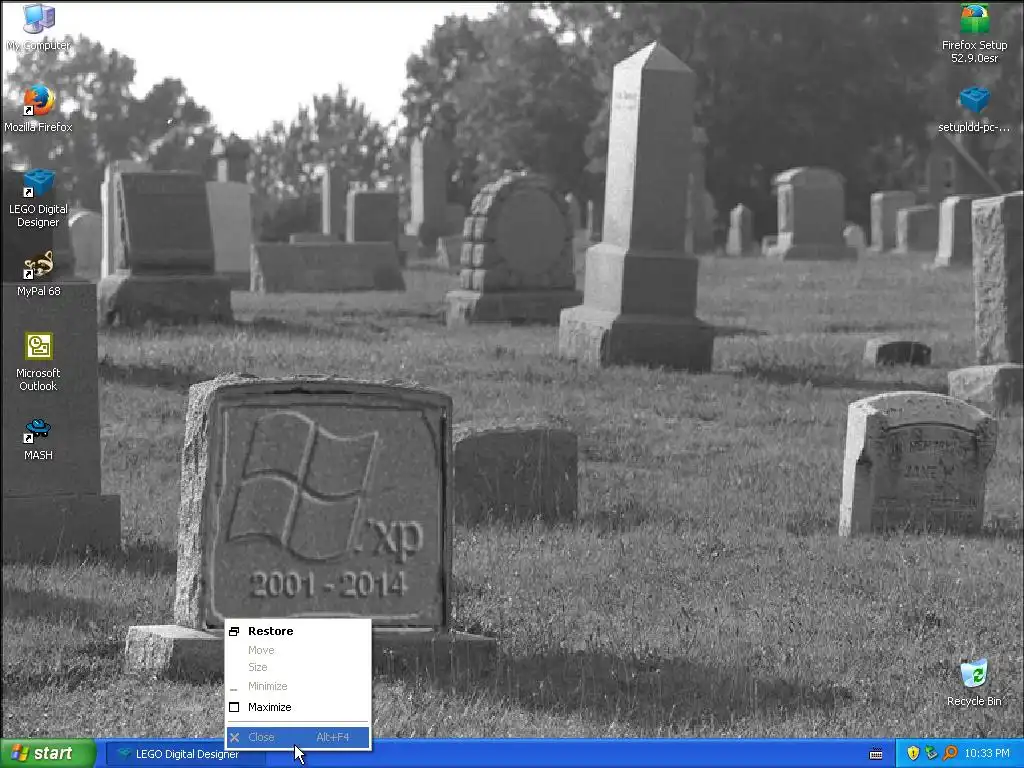
Task: Select the setupldd-pc installer icon
Action: click(974, 109)
